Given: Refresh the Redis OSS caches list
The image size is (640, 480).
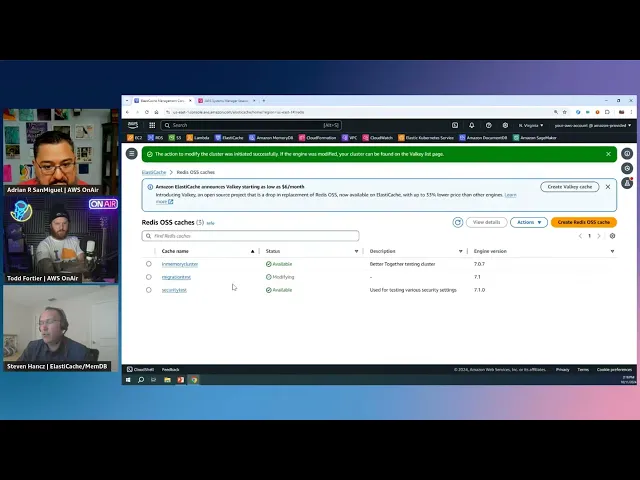Looking at the screenshot, I should coord(458,222).
